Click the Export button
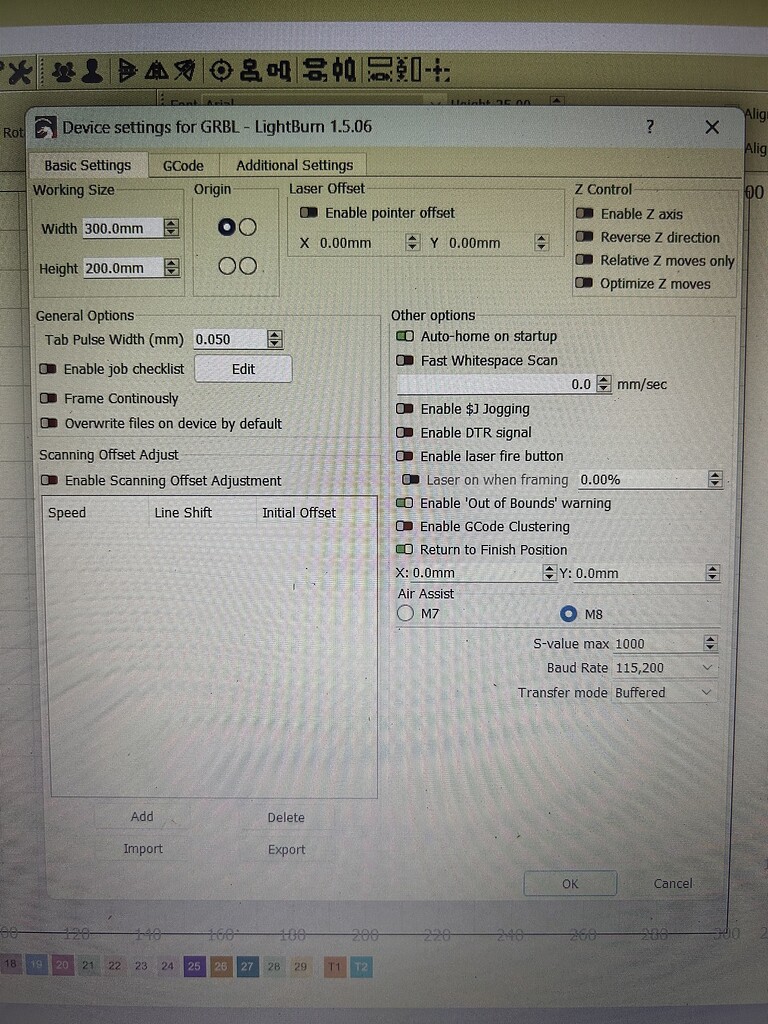768x1024 pixels. pos(286,850)
